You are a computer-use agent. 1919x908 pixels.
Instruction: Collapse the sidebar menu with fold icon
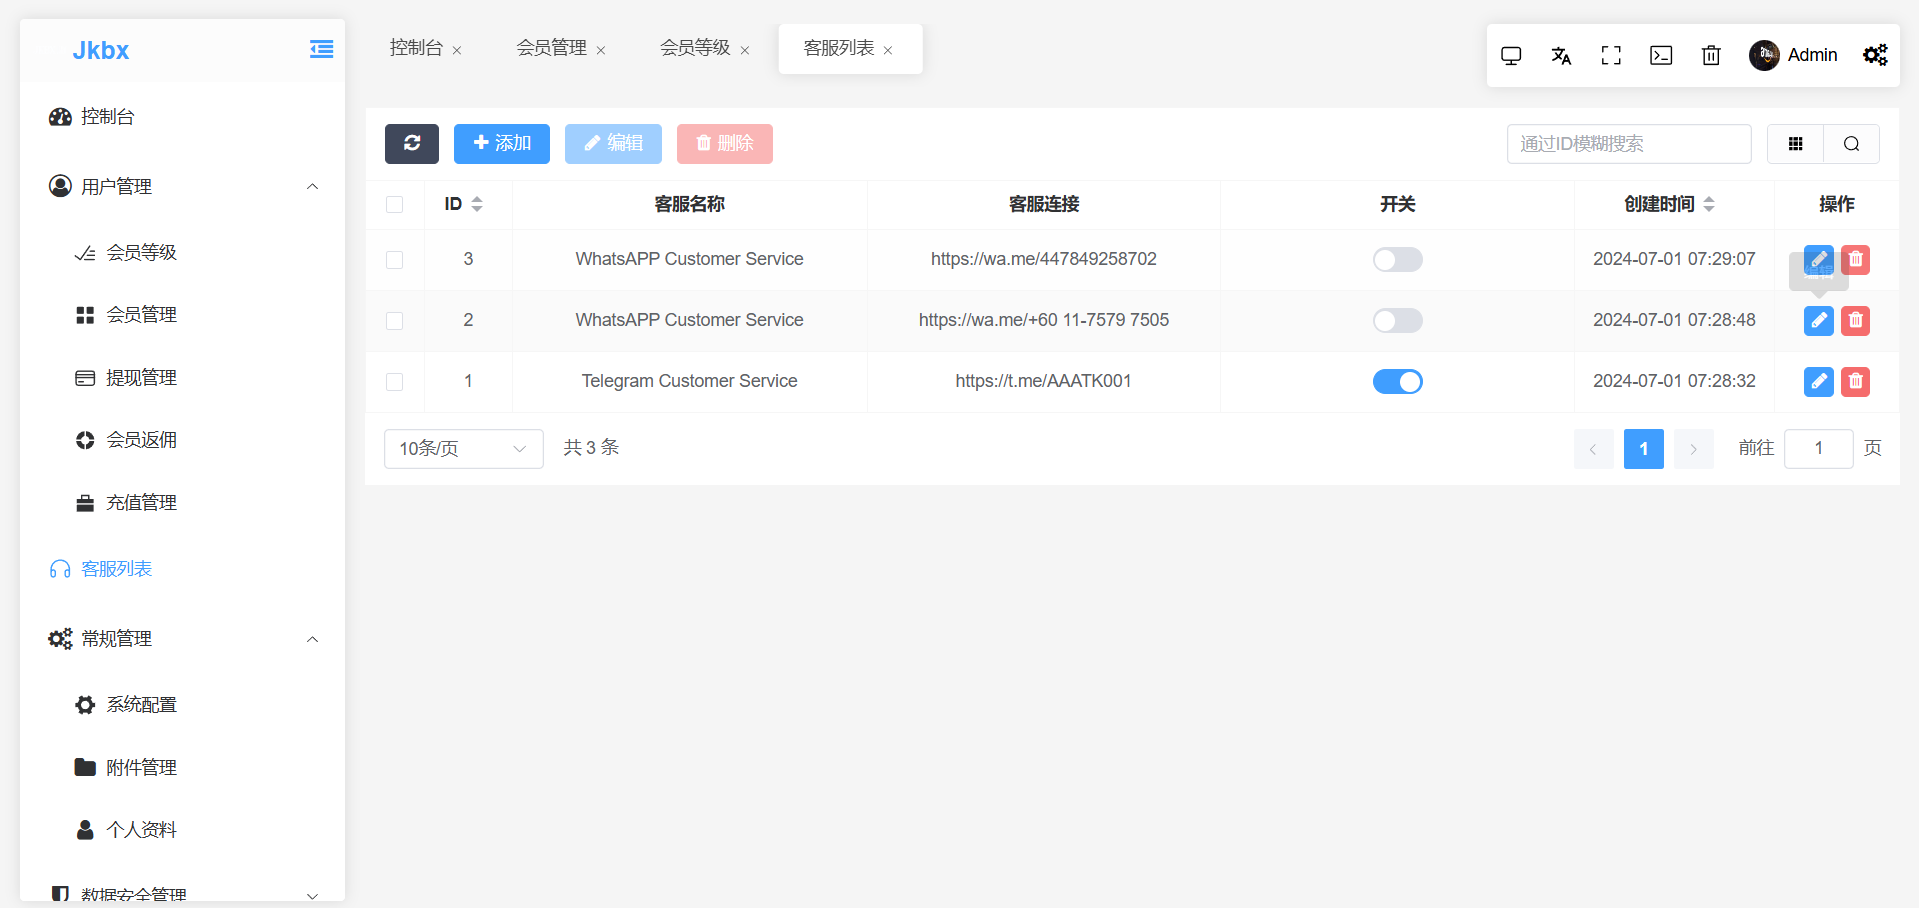(x=321, y=50)
